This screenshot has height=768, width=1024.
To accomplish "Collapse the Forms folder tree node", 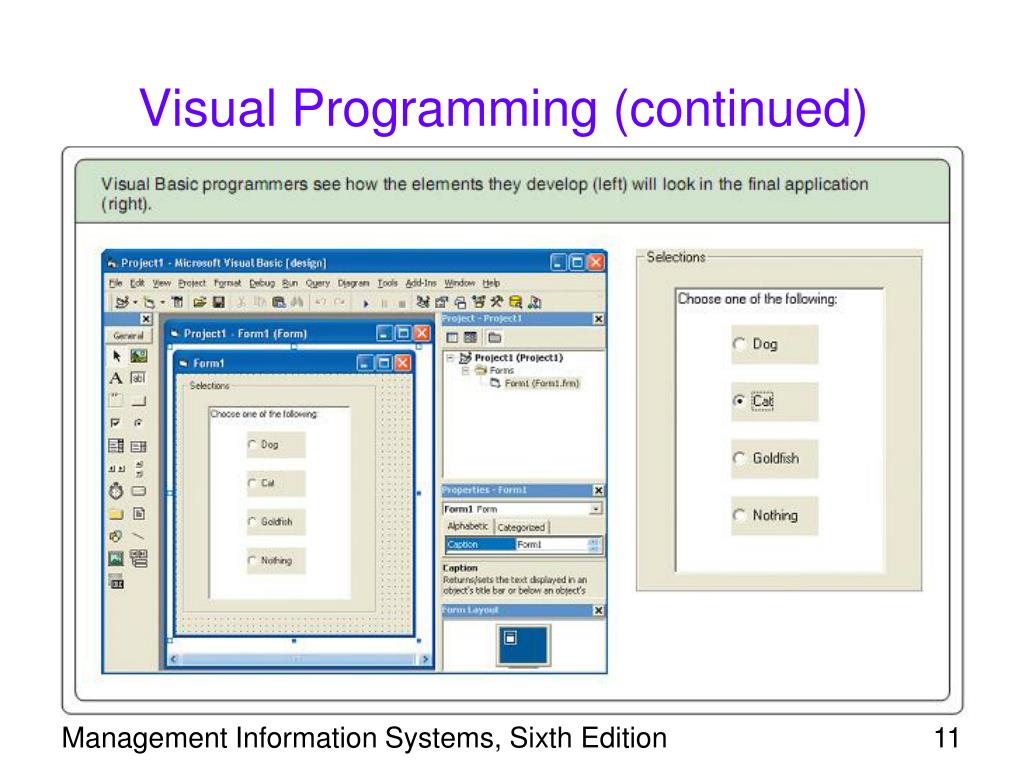I will click(466, 370).
